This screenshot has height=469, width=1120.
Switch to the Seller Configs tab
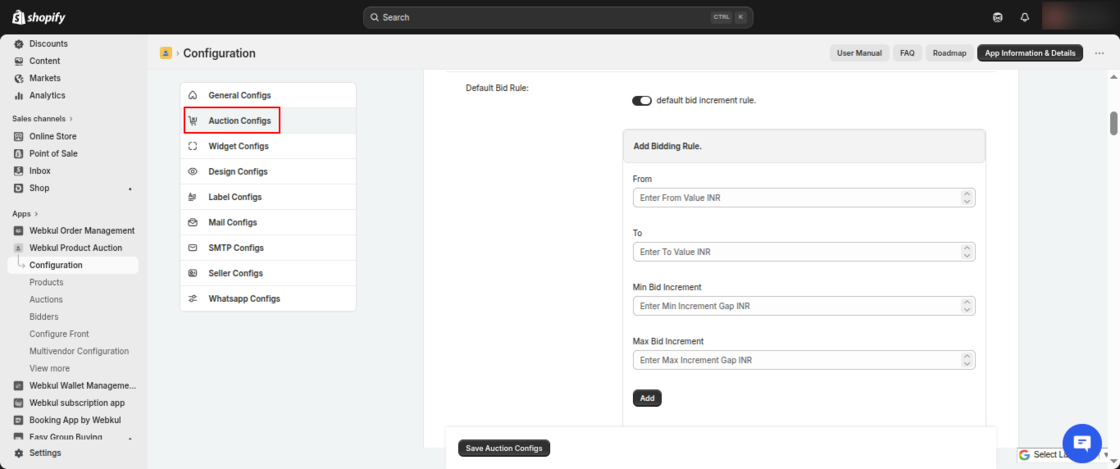(x=268, y=273)
